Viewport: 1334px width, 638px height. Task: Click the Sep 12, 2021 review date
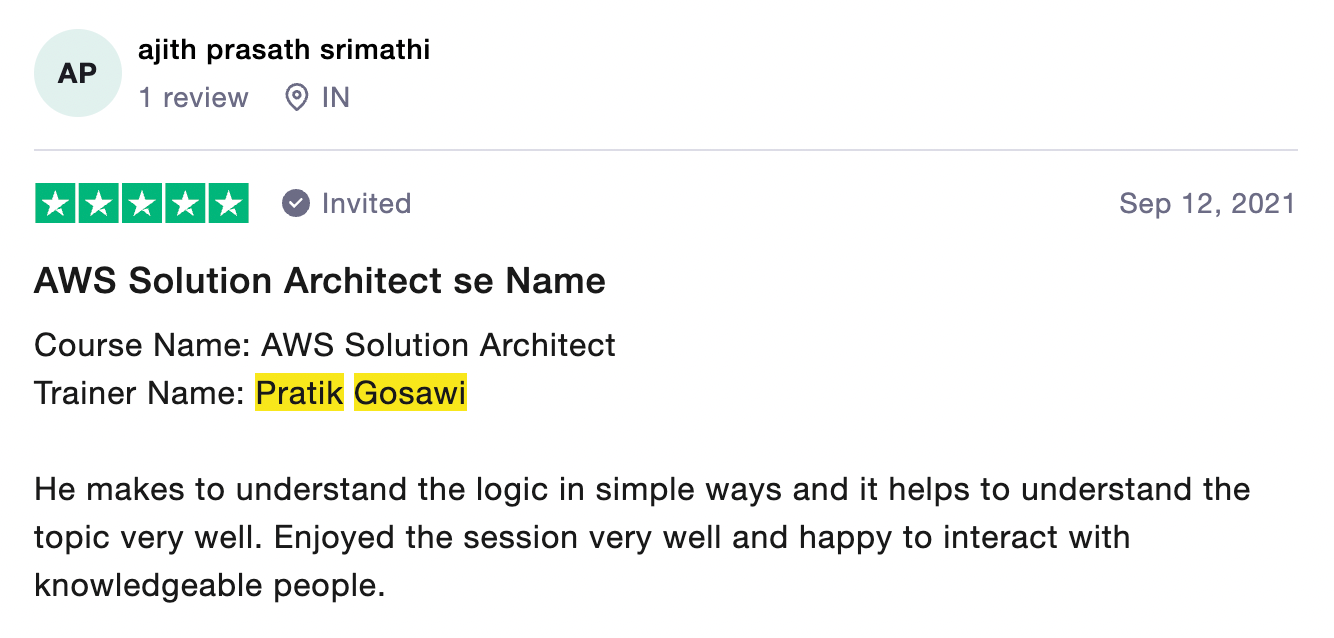point(1206,204)
